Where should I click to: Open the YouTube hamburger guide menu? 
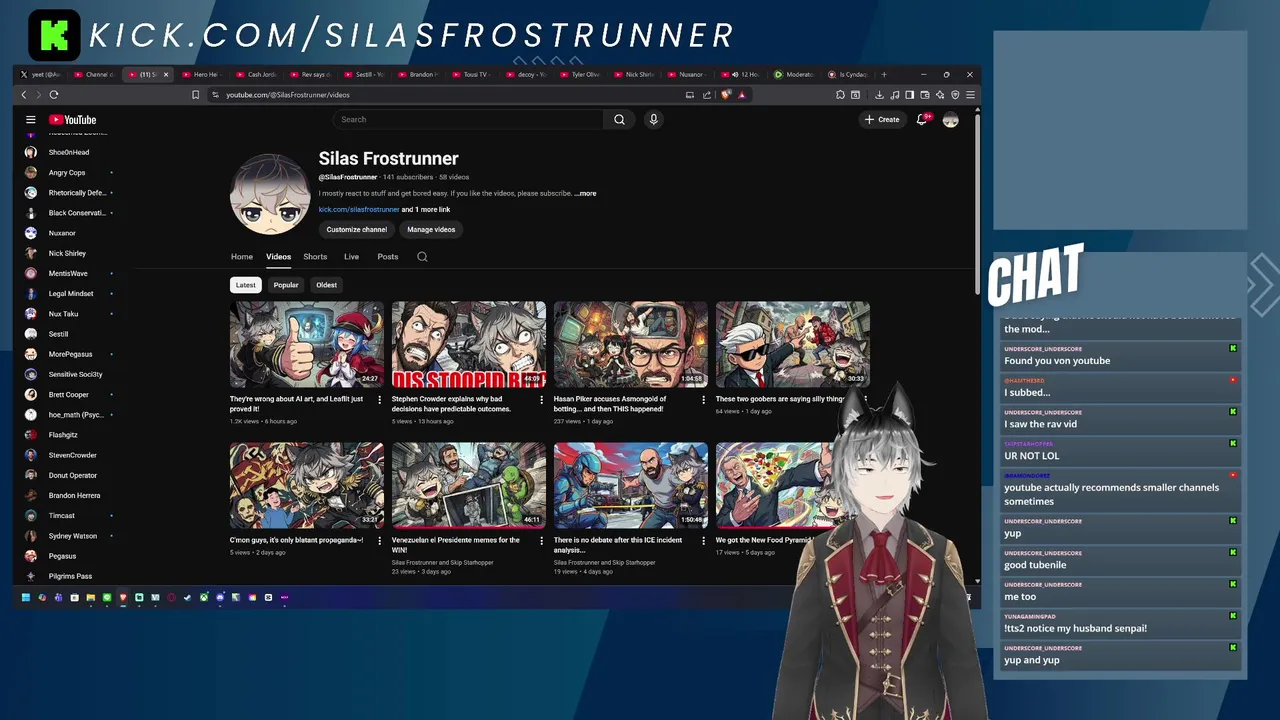[30, 120]
